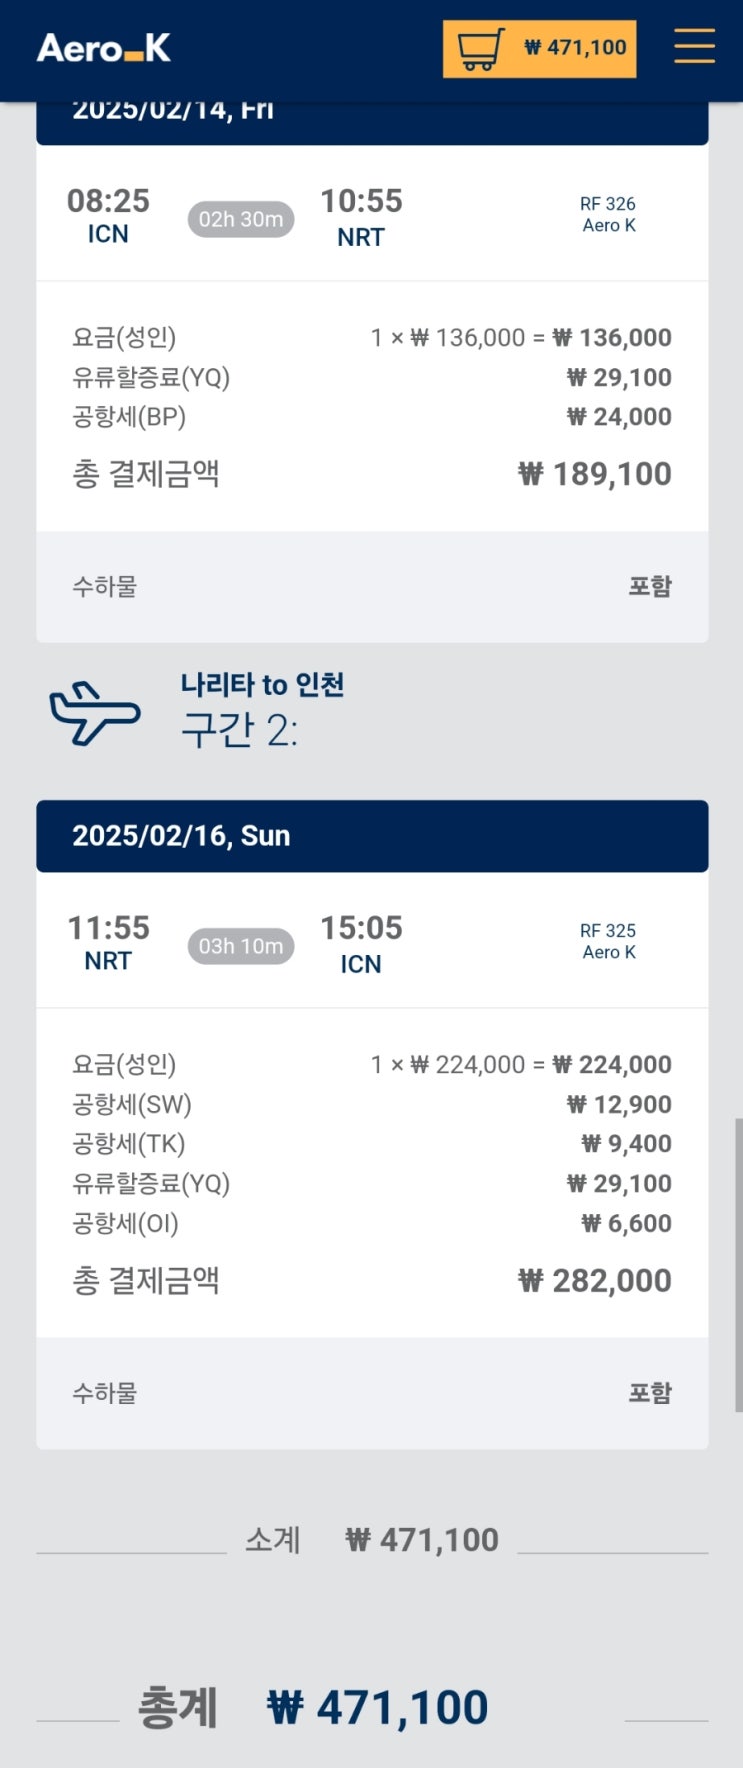Click the 03h 10m duration badge
Screen dimensions: 743x1768
240,946
